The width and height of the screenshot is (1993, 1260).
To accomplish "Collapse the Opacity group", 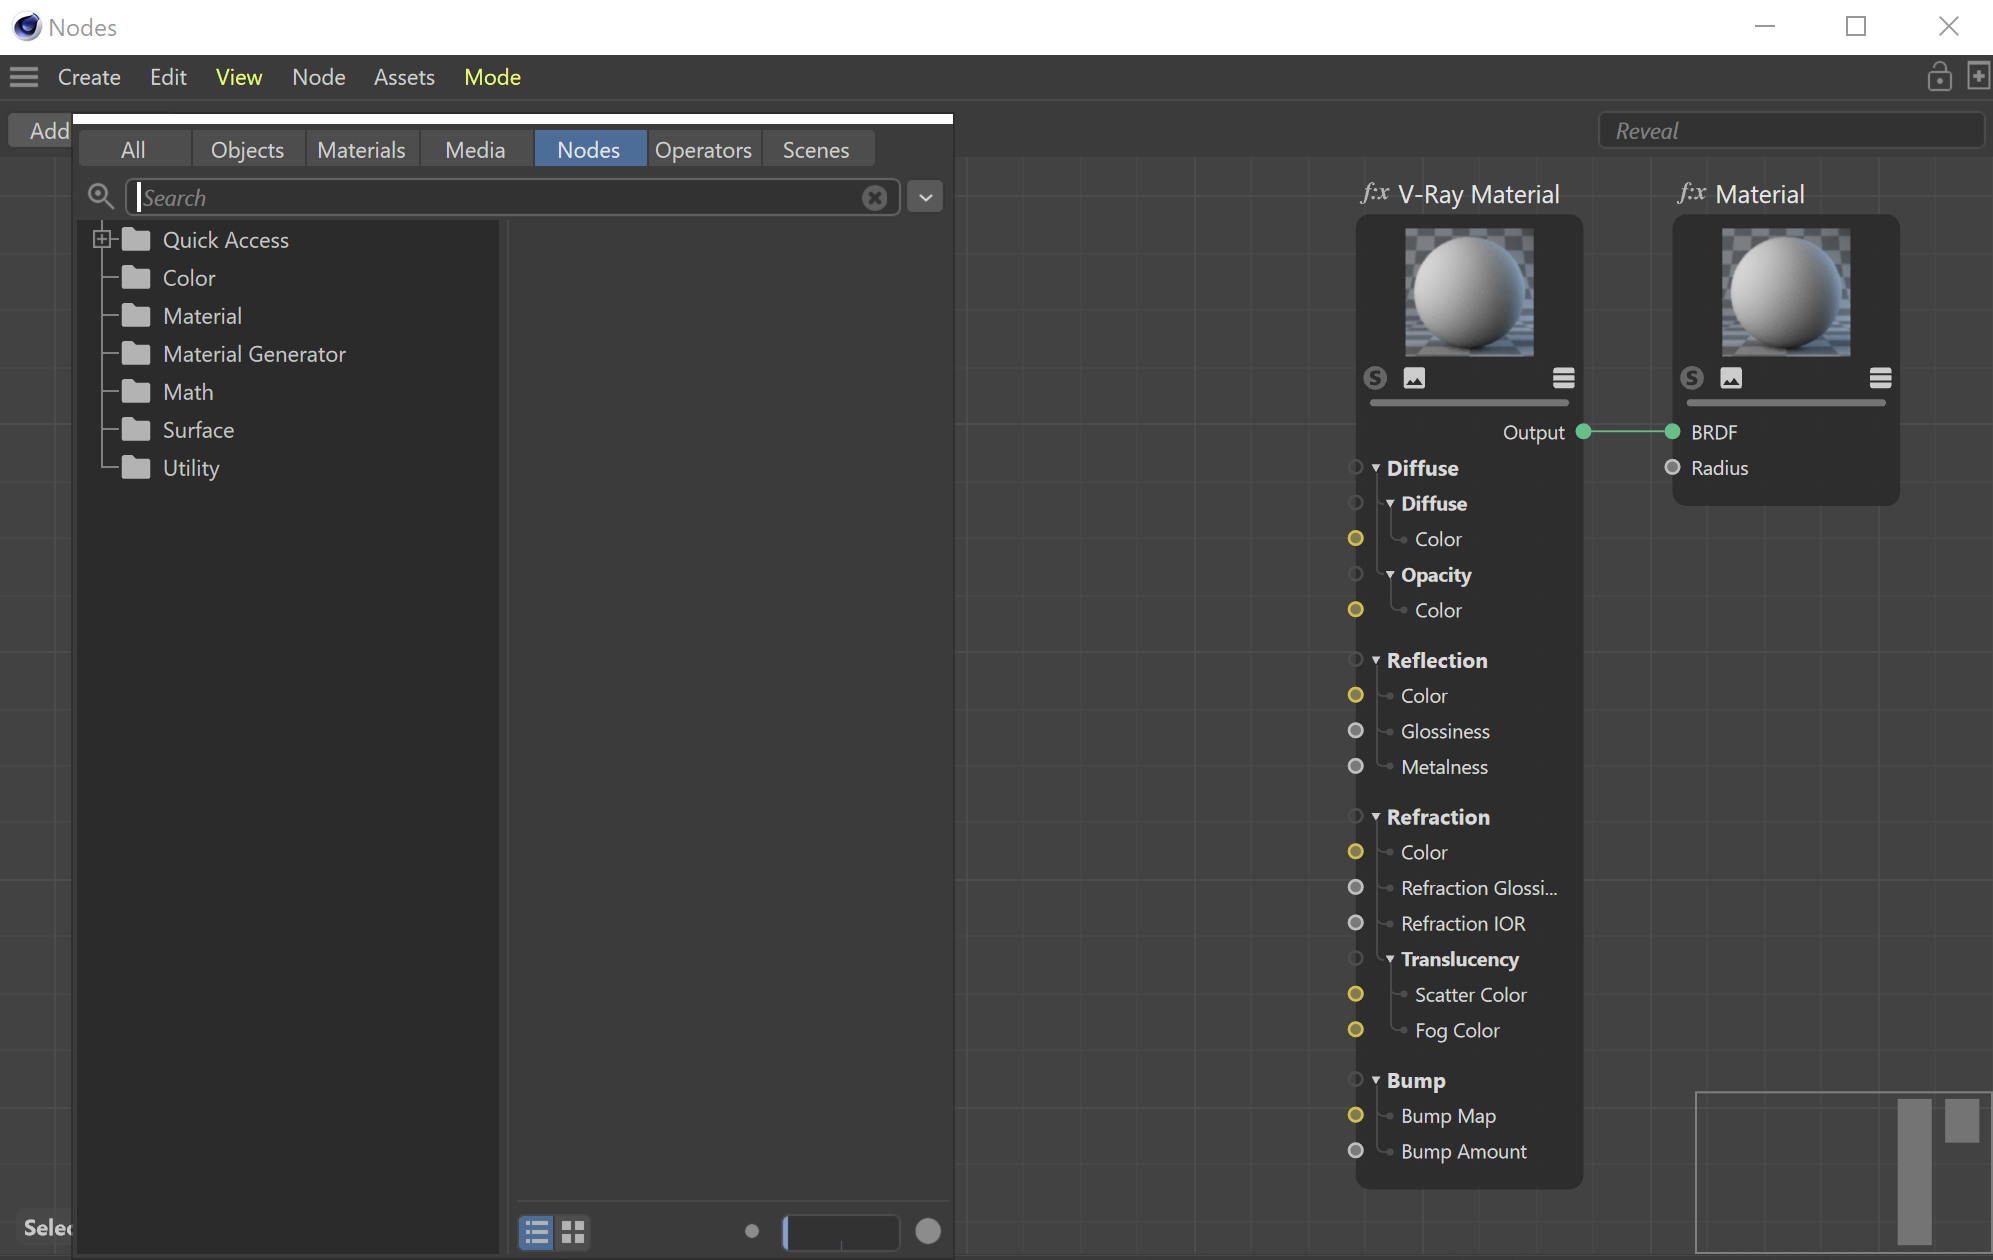I will 1390,575.
